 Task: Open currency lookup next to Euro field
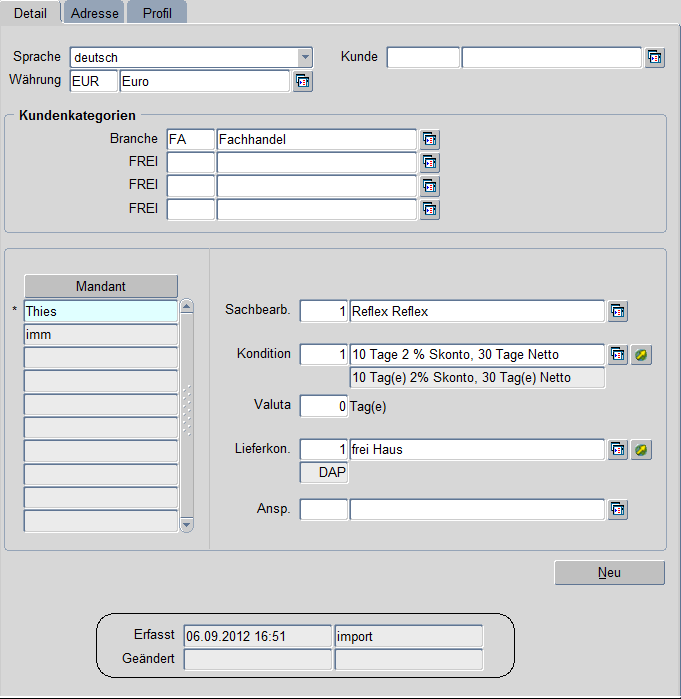click(303, 81)
